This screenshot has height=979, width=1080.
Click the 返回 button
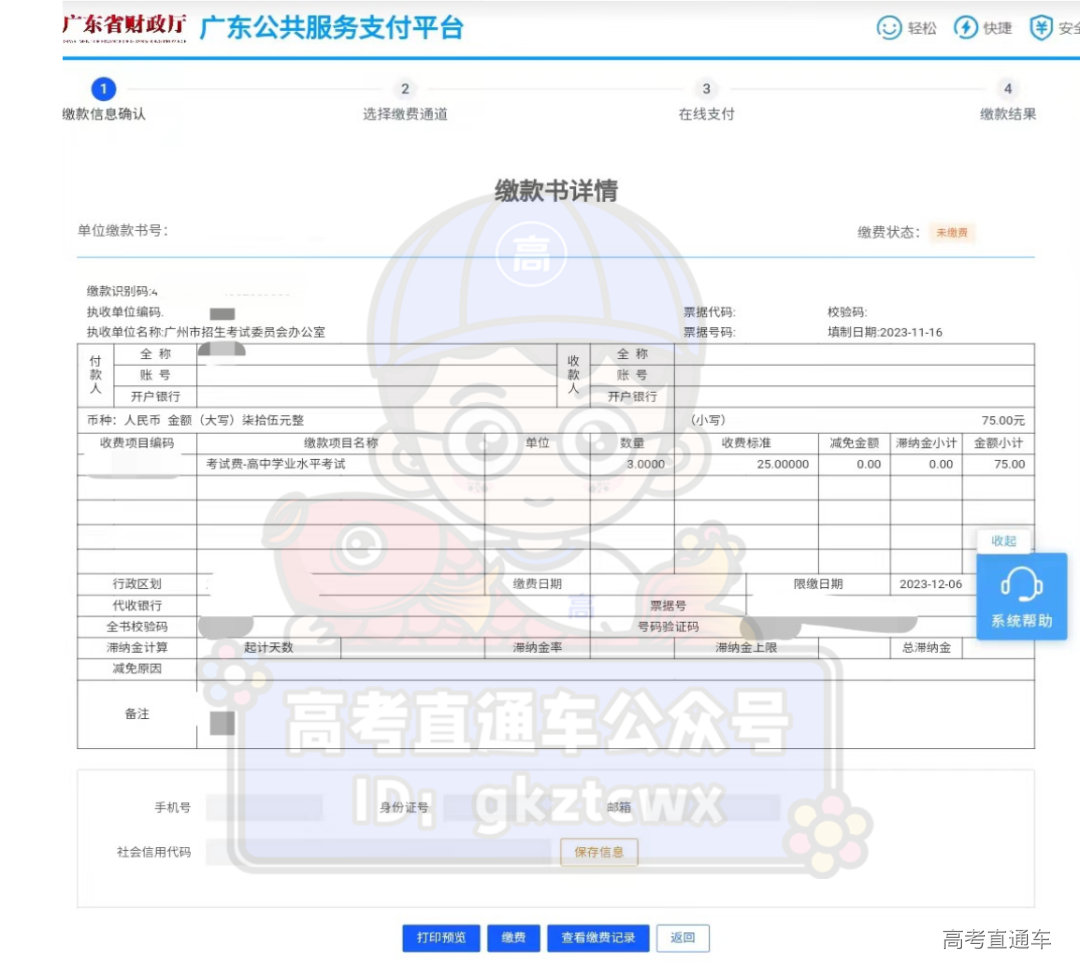click(x=683, y=938)
